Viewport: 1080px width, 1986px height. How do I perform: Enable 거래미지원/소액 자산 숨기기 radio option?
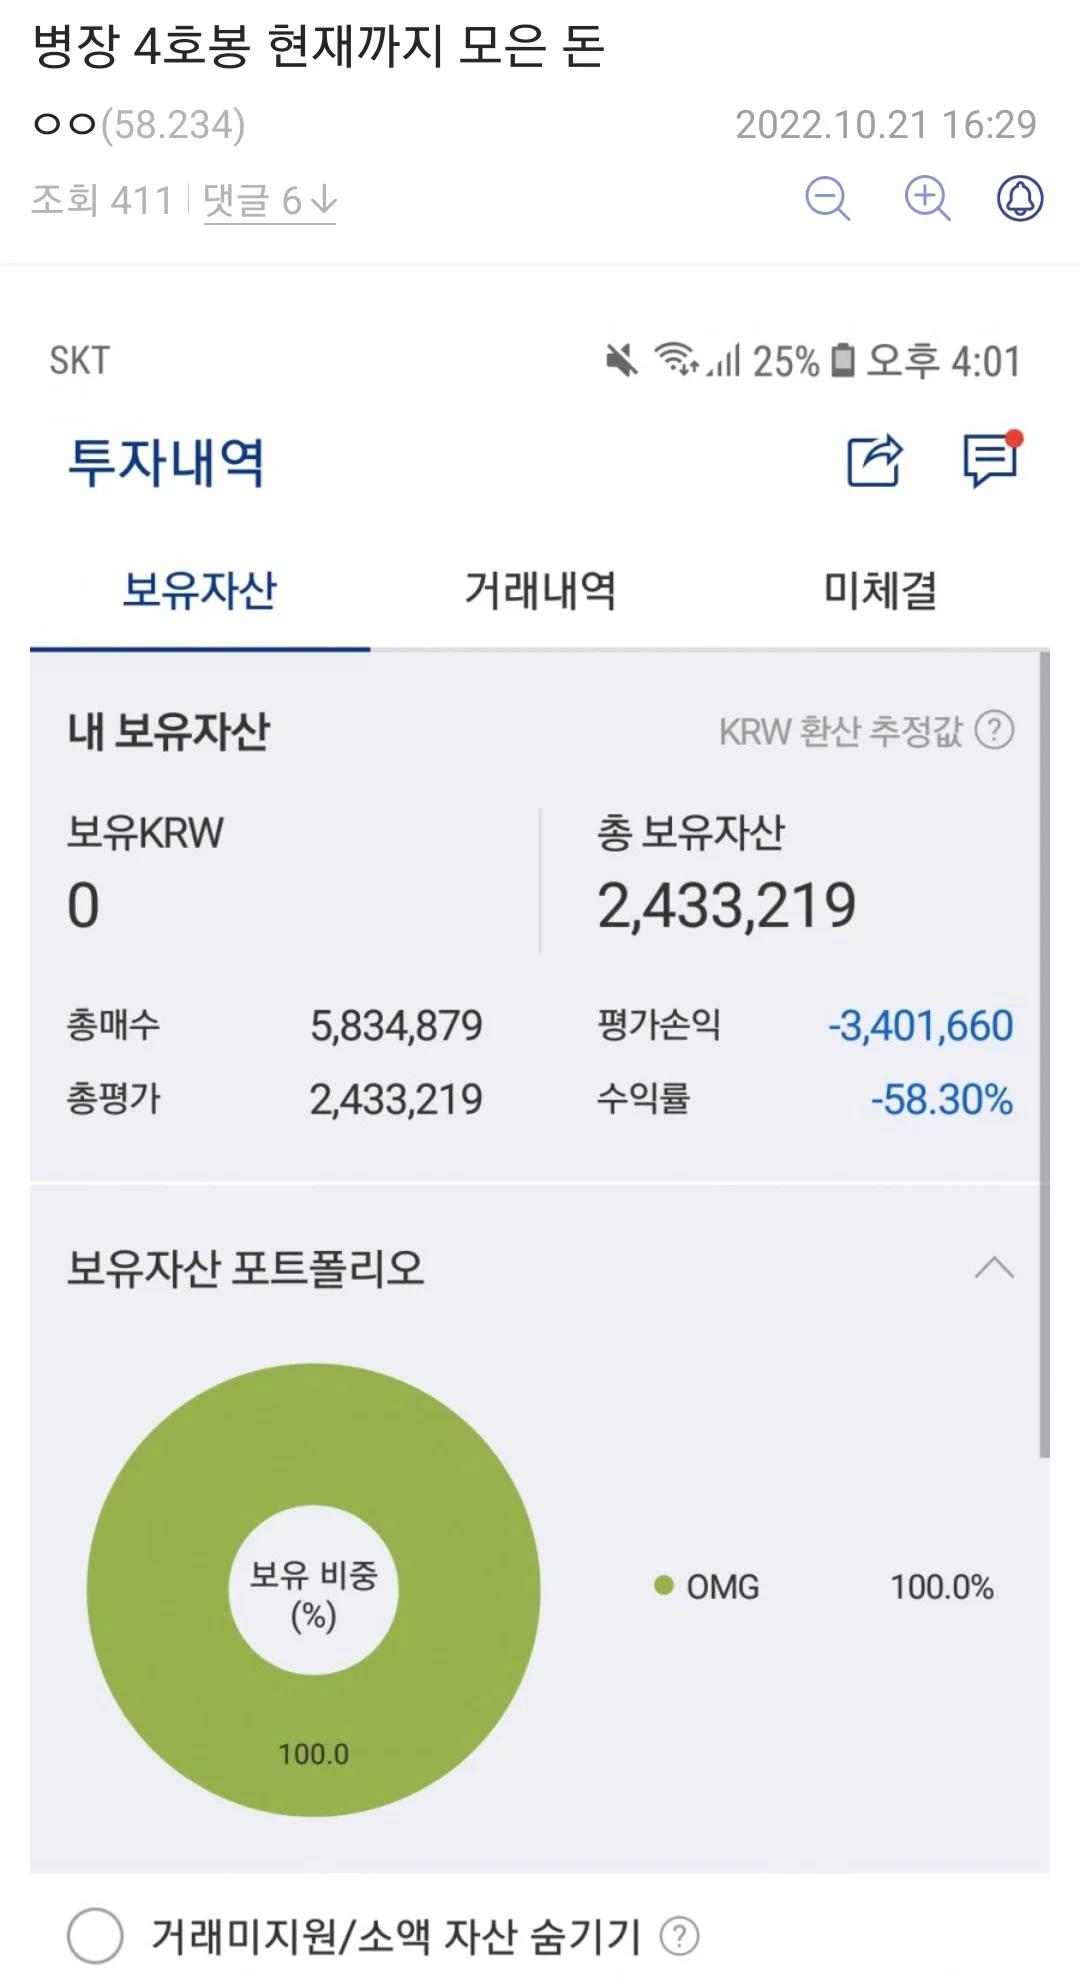[x=95, y=1936]
